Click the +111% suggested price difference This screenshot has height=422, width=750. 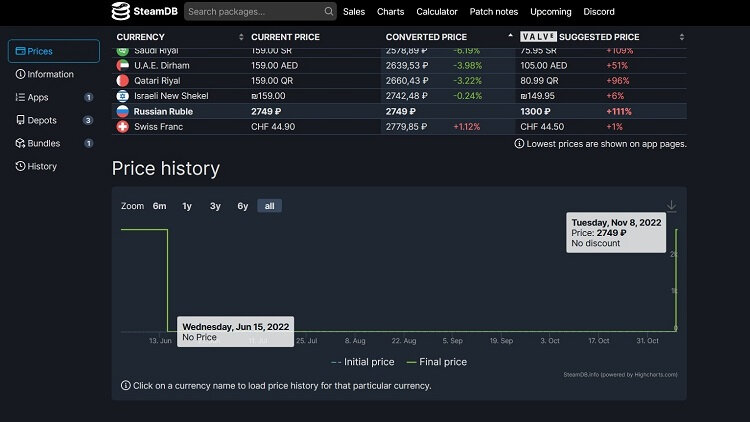[x=619, y=111]
